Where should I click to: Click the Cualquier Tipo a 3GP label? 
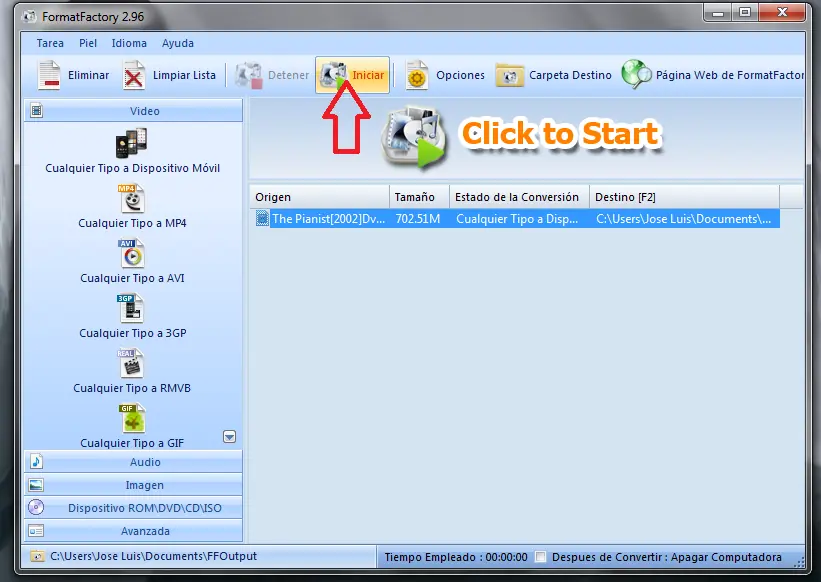[x=132, y=333]
